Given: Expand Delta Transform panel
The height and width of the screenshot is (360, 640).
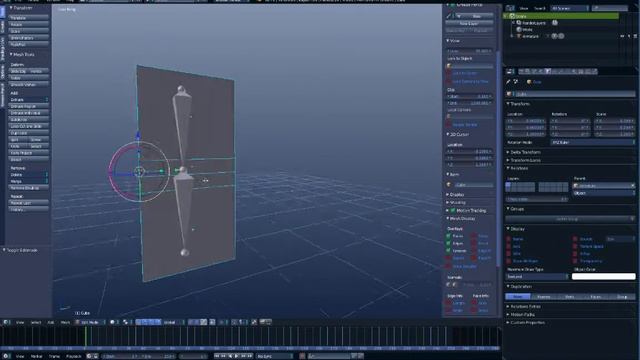Looking at the screenshot, I should point(524,152).
